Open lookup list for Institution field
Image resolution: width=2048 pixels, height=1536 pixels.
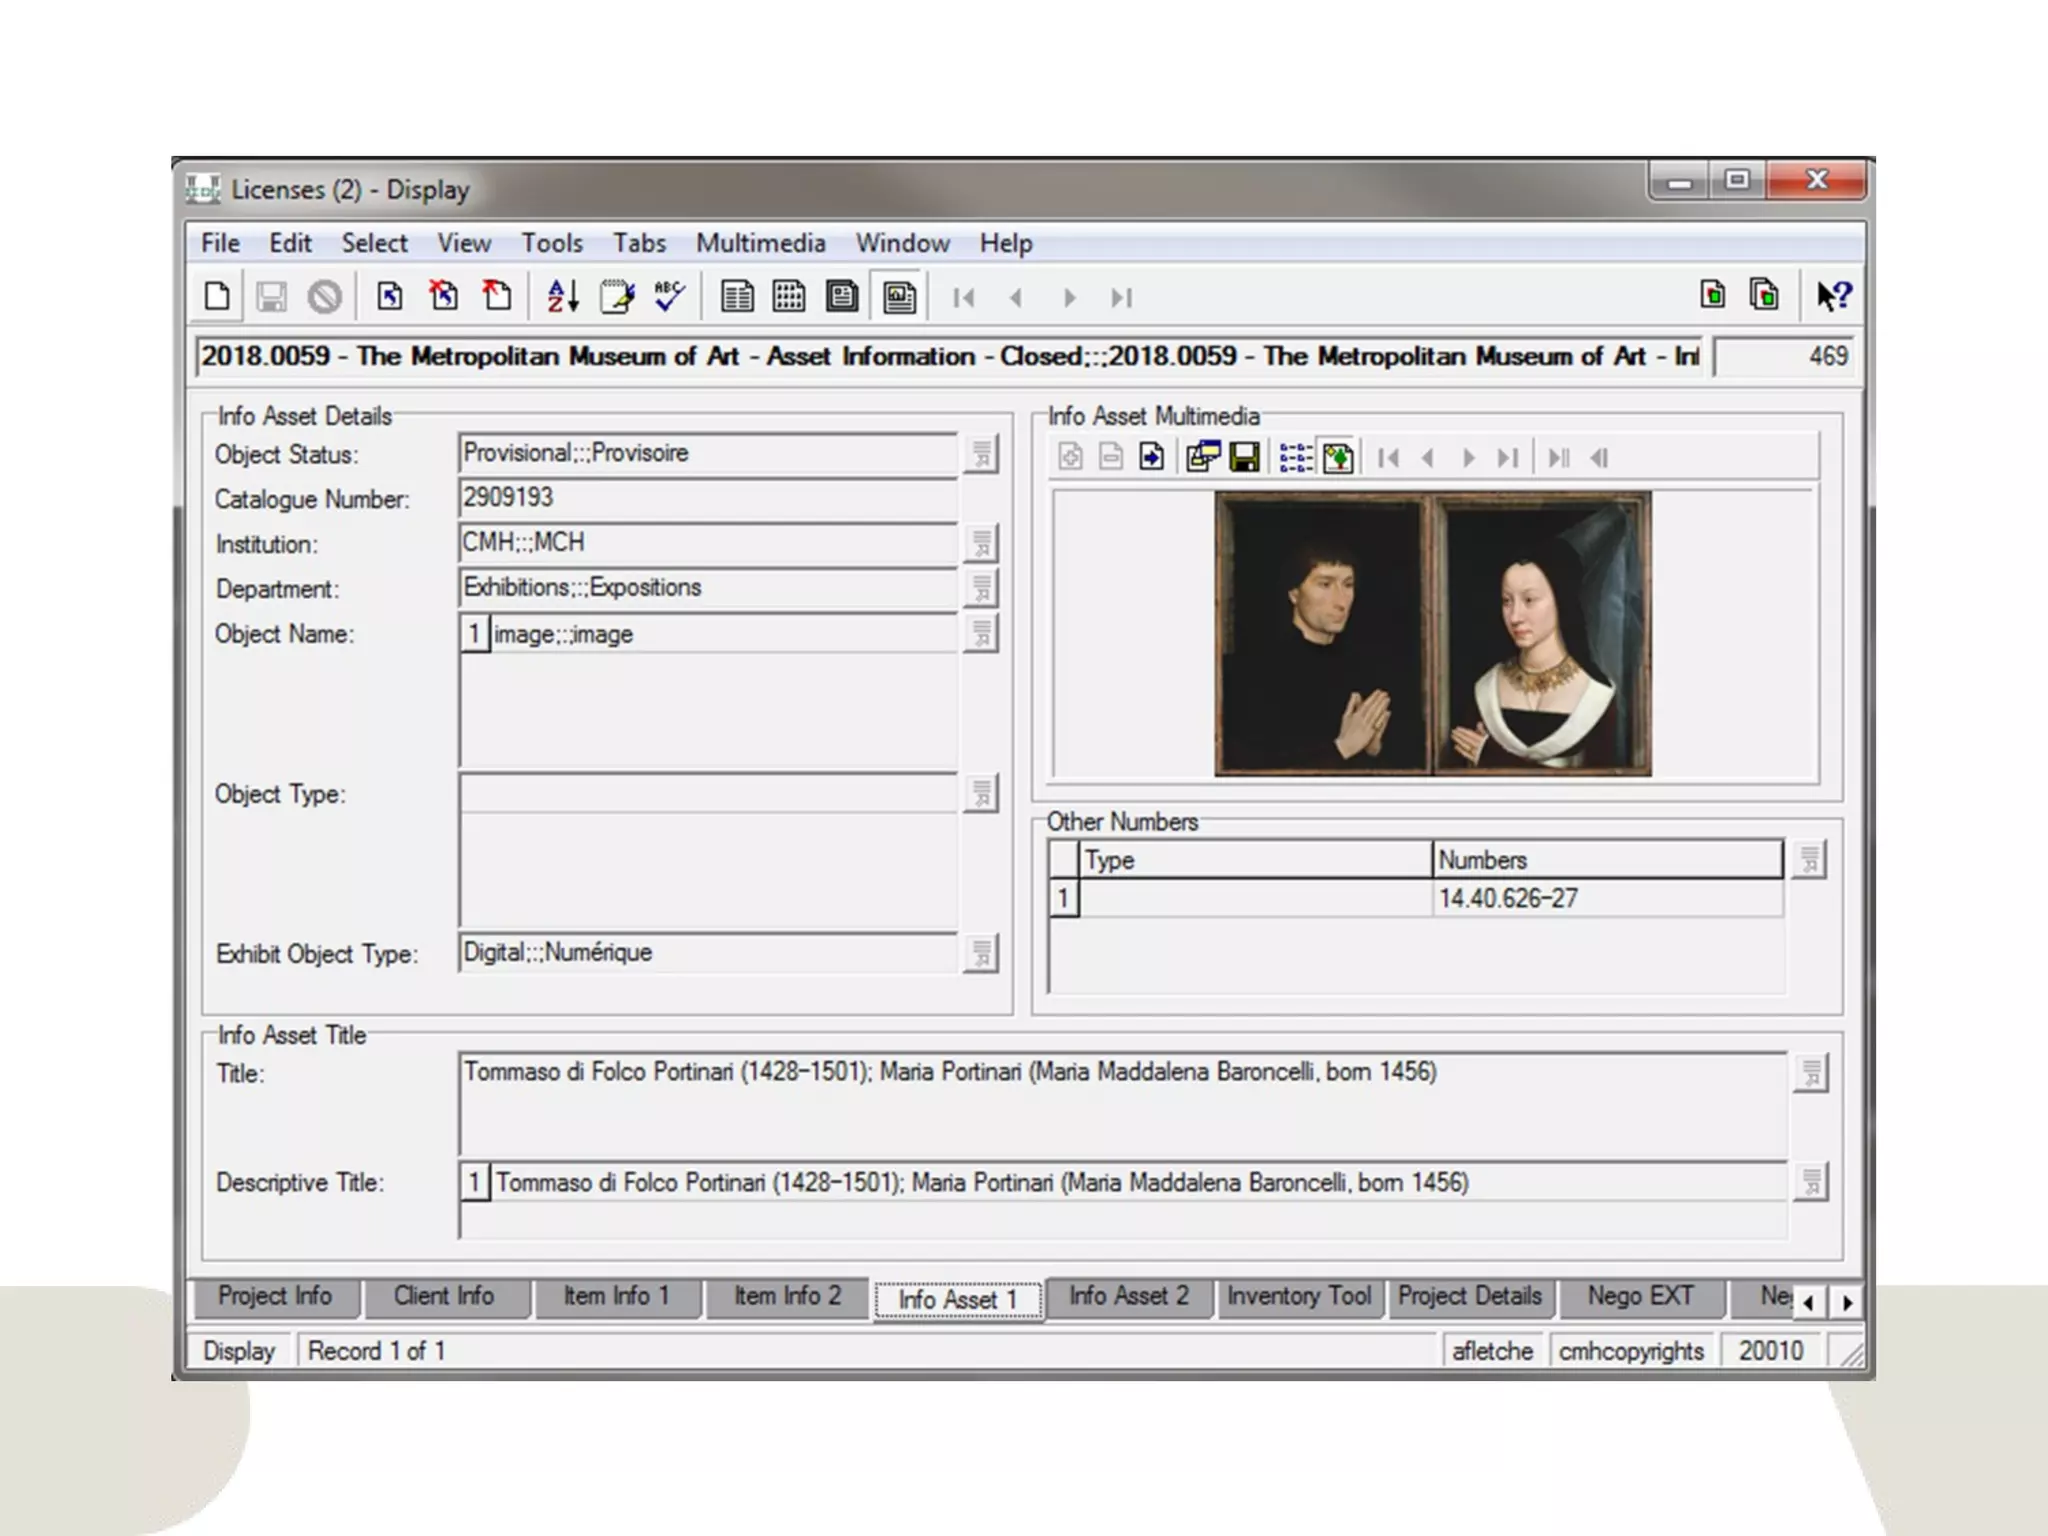point(981,544)
